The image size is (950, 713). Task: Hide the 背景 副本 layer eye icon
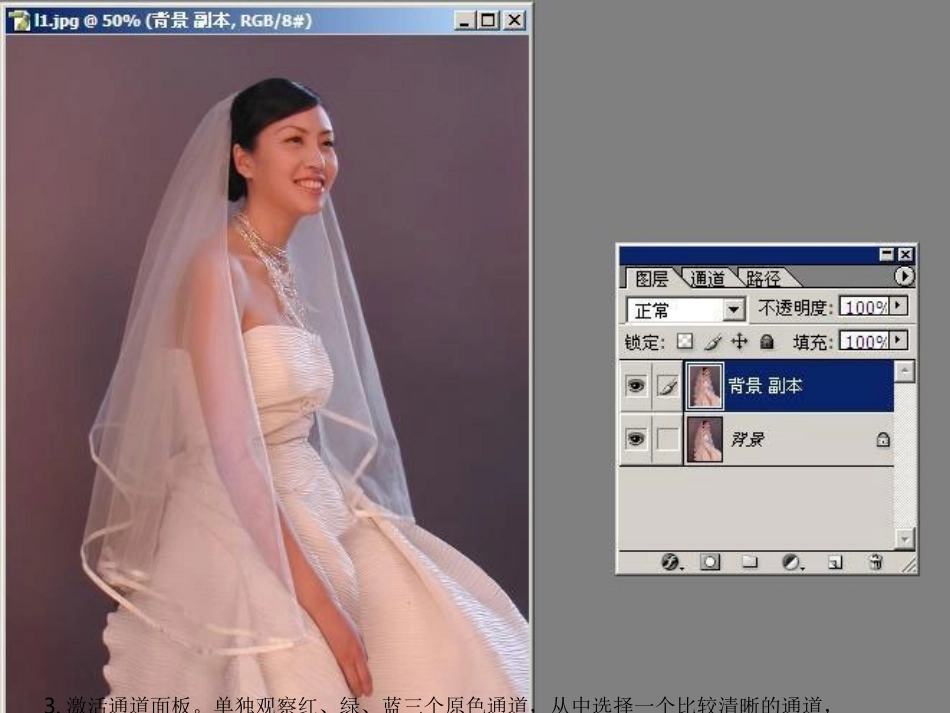click(x=636, y=385)
